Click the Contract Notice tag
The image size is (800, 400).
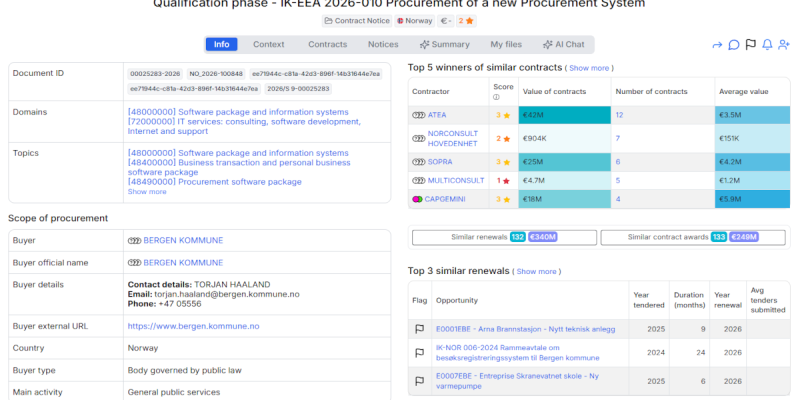pyautogui.click(x=357, y=21)
